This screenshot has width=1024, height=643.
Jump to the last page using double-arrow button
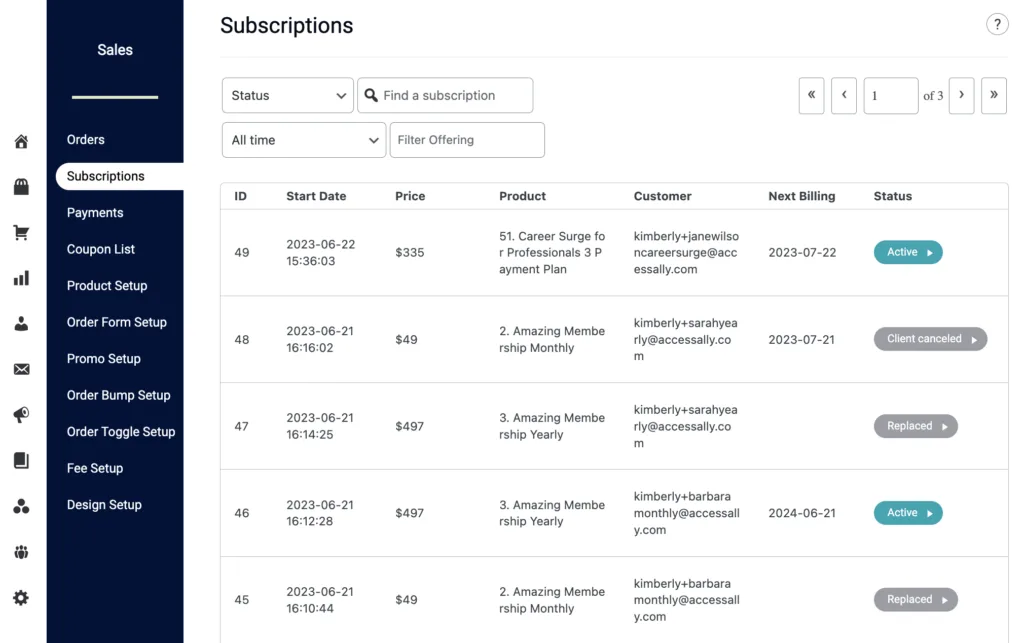tap(993, 95)
